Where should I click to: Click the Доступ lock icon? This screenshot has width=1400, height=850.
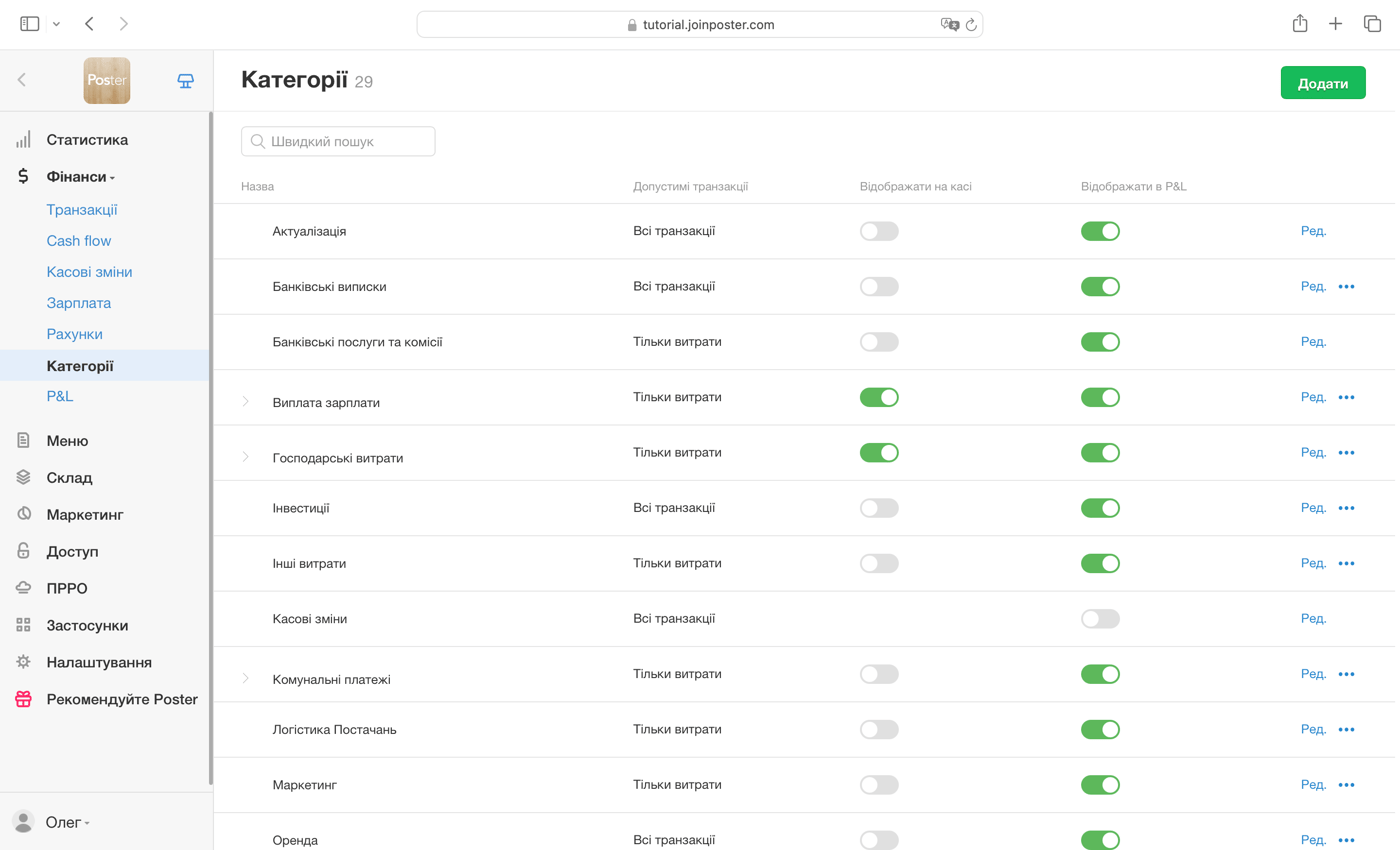point(23,551)
